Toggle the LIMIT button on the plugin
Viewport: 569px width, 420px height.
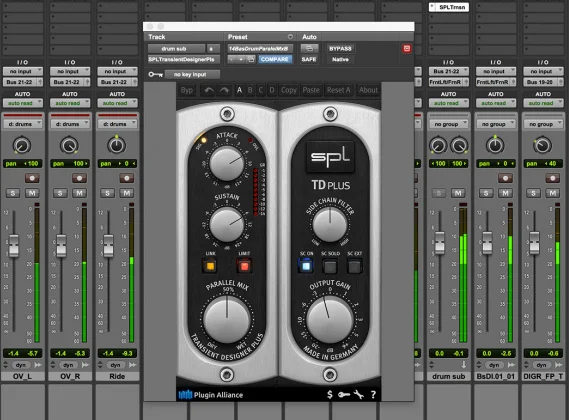pyautogui.click(x=244, y=266)
